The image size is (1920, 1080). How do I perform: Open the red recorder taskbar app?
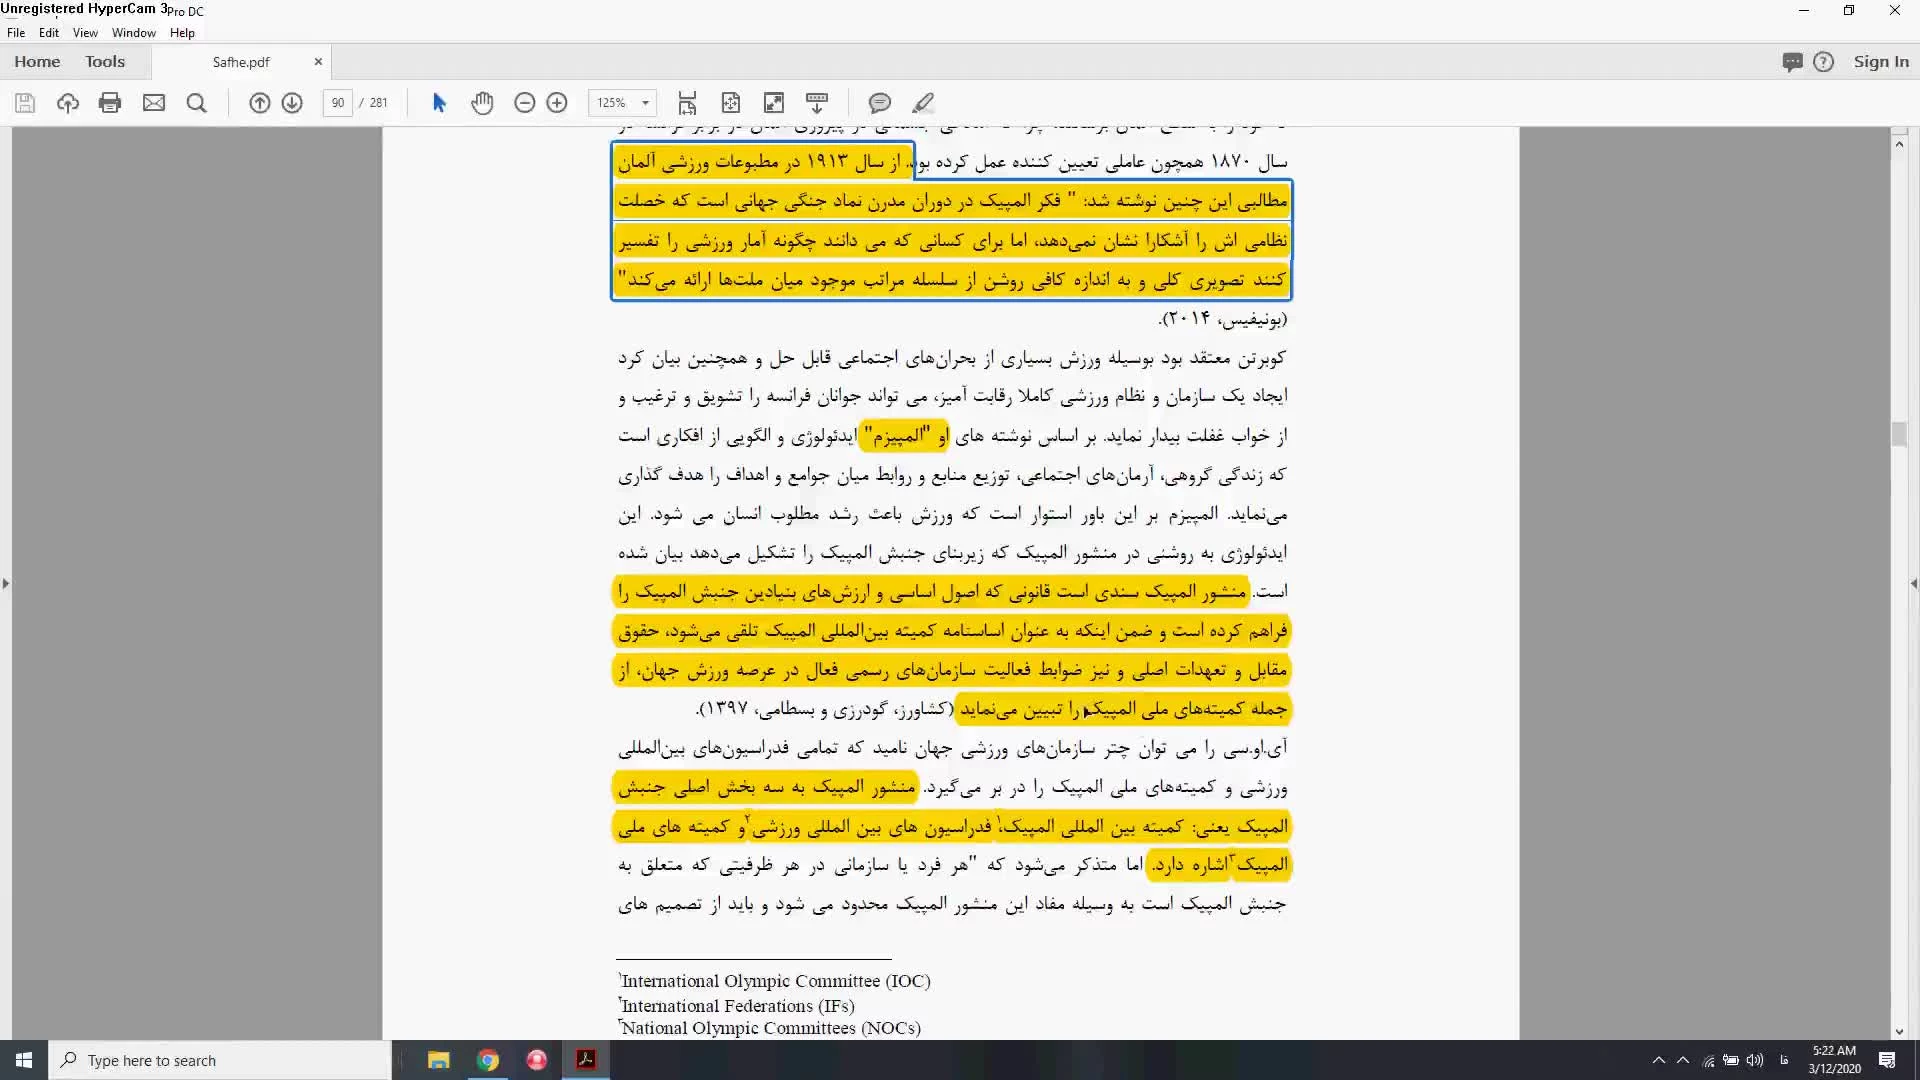537,1060
